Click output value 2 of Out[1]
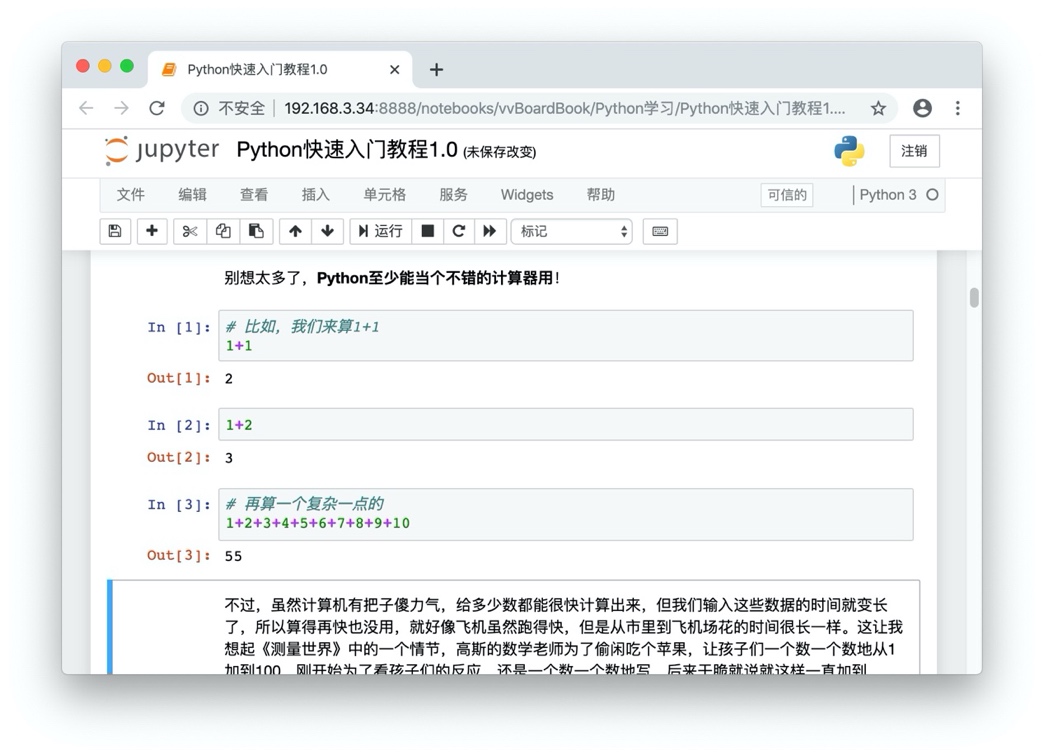This screenshot has width=1044, height=756. tap(229, 379)
